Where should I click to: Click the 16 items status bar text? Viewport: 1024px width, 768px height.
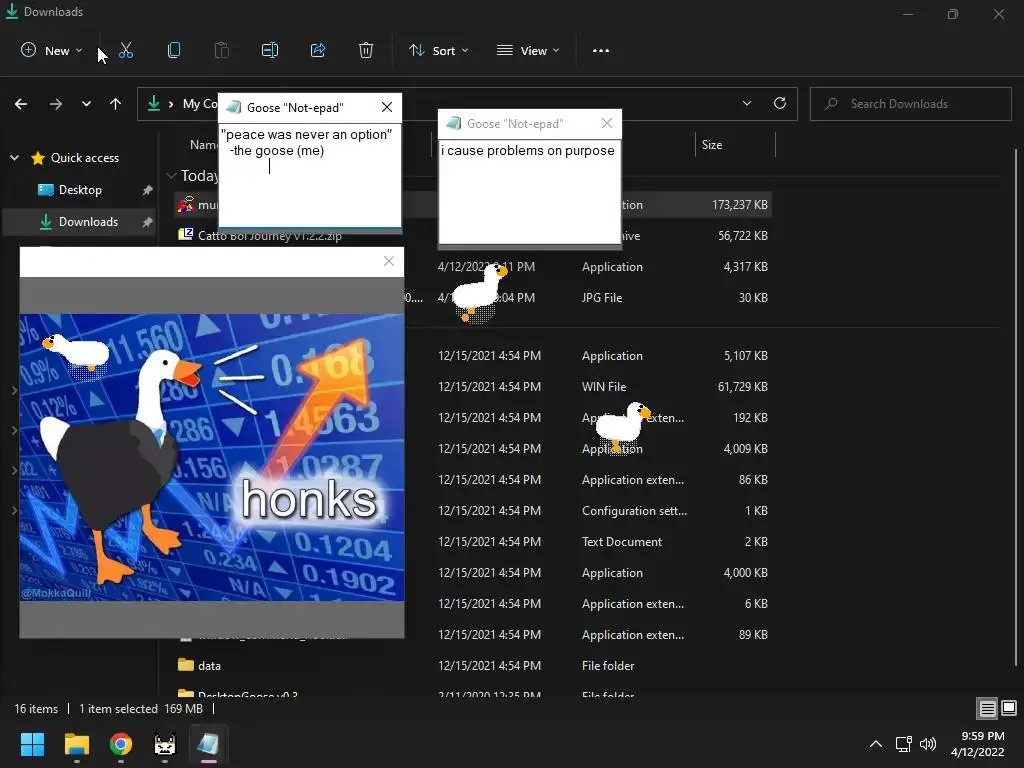click(36, 709)
